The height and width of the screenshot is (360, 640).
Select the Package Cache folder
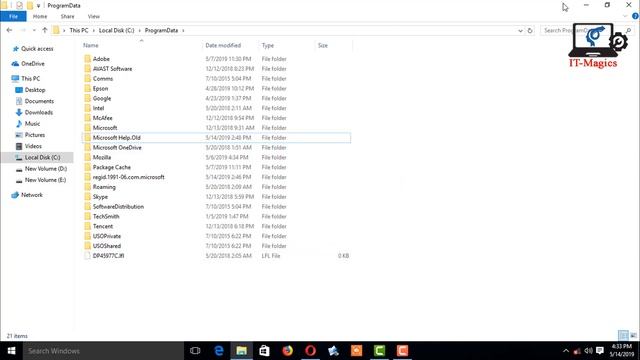(x=111, y=167)
